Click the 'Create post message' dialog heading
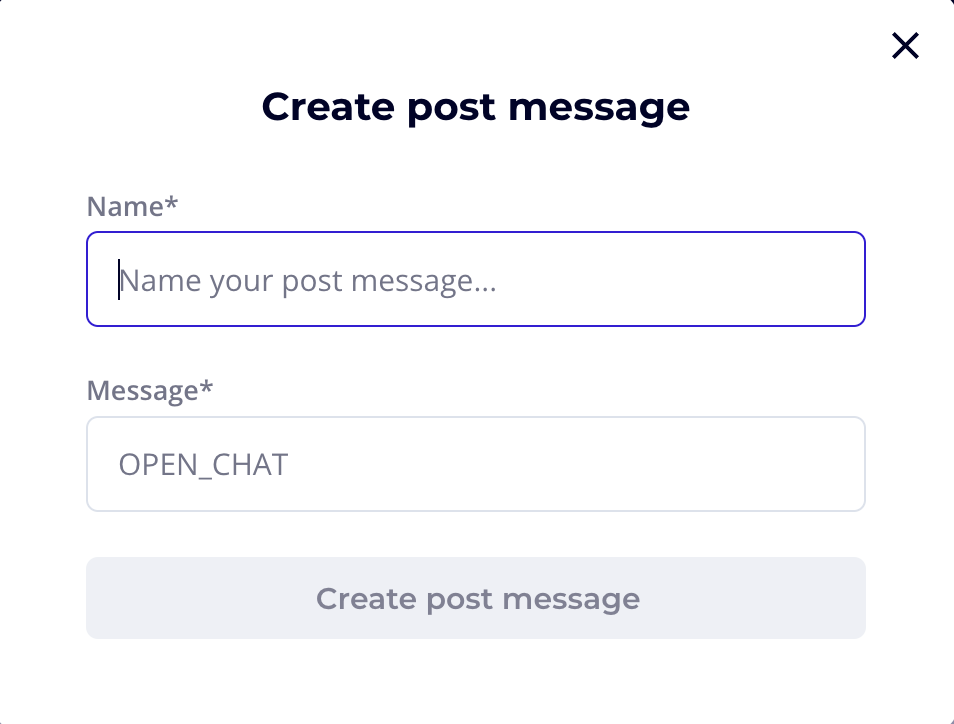Screen dimensions: 954x724 point(476,106)
